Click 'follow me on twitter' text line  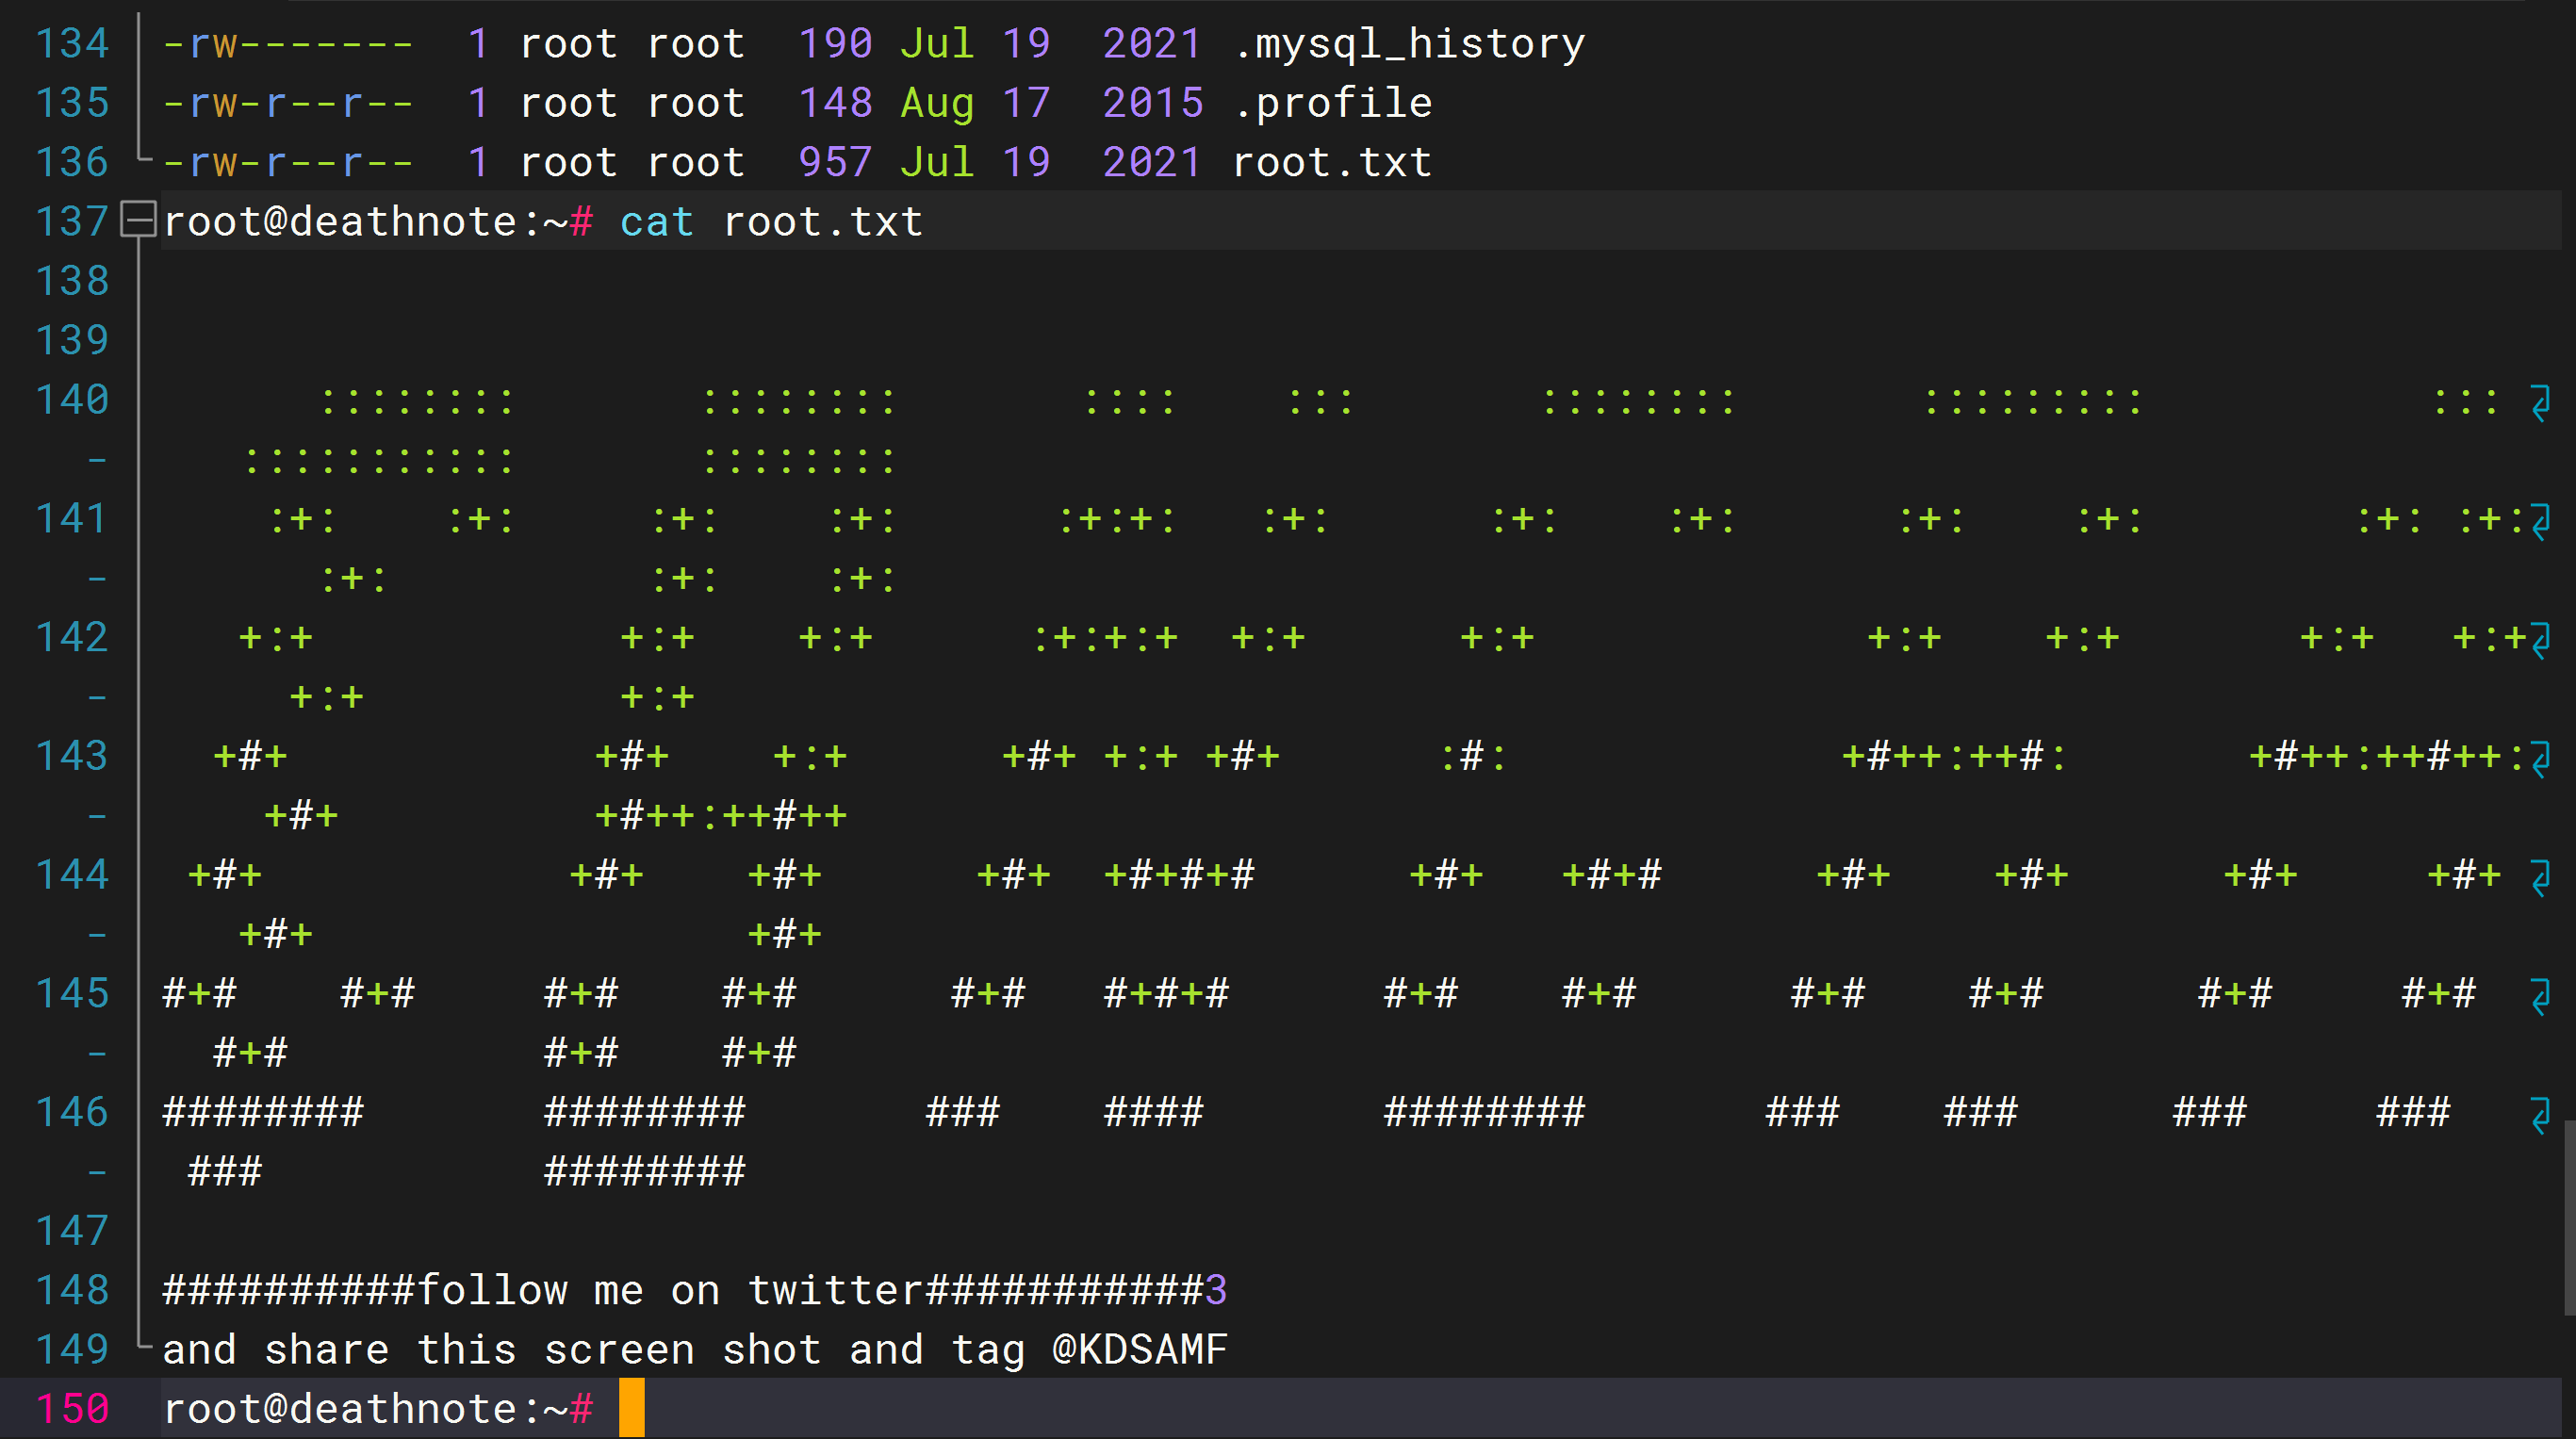pos(670,1290)
